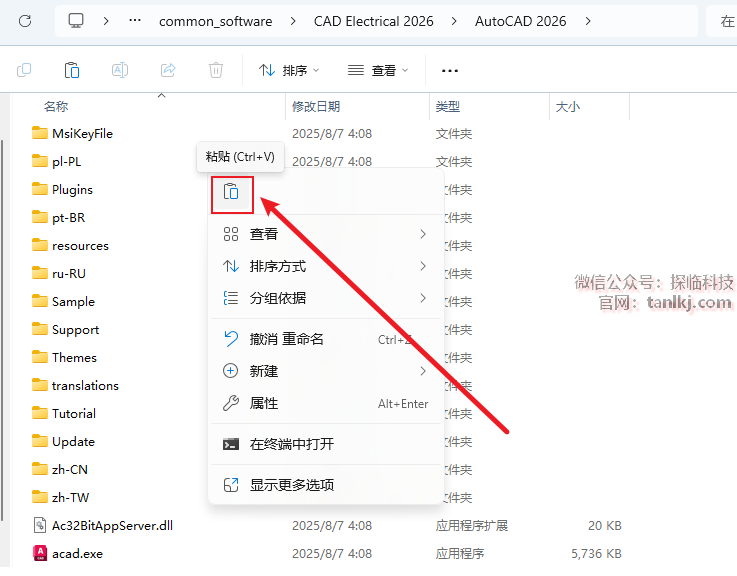The image size is (737, 576).
Task: Click the rename icon in toolbar
Action: [120, 70]
